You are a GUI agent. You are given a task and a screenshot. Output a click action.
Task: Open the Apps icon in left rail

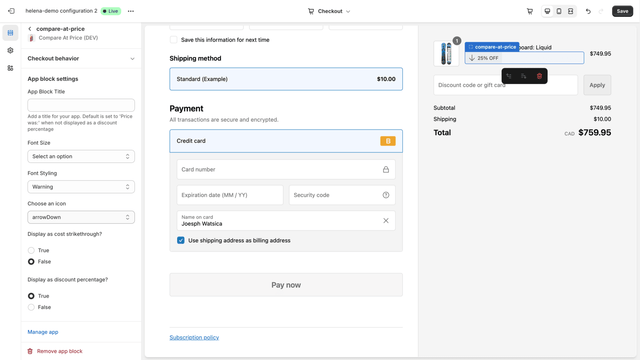tap(10, 68)
